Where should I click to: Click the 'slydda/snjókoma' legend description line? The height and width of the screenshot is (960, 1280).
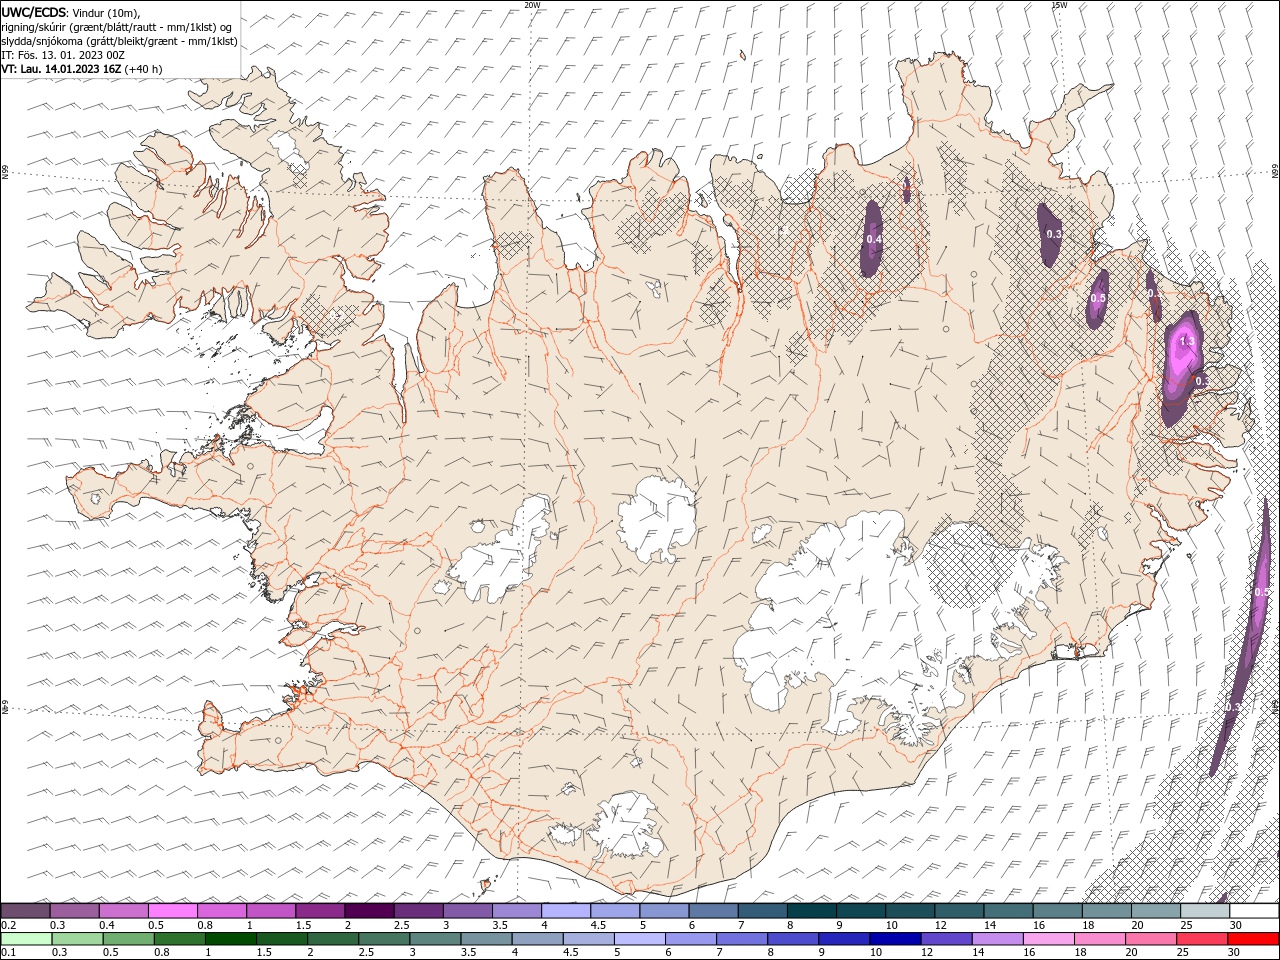pyautogui.click(x=120, y=41)
